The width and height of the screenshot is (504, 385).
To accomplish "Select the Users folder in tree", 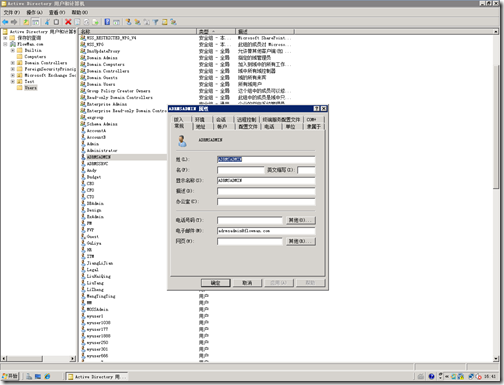I will click(x=31, y=88).
